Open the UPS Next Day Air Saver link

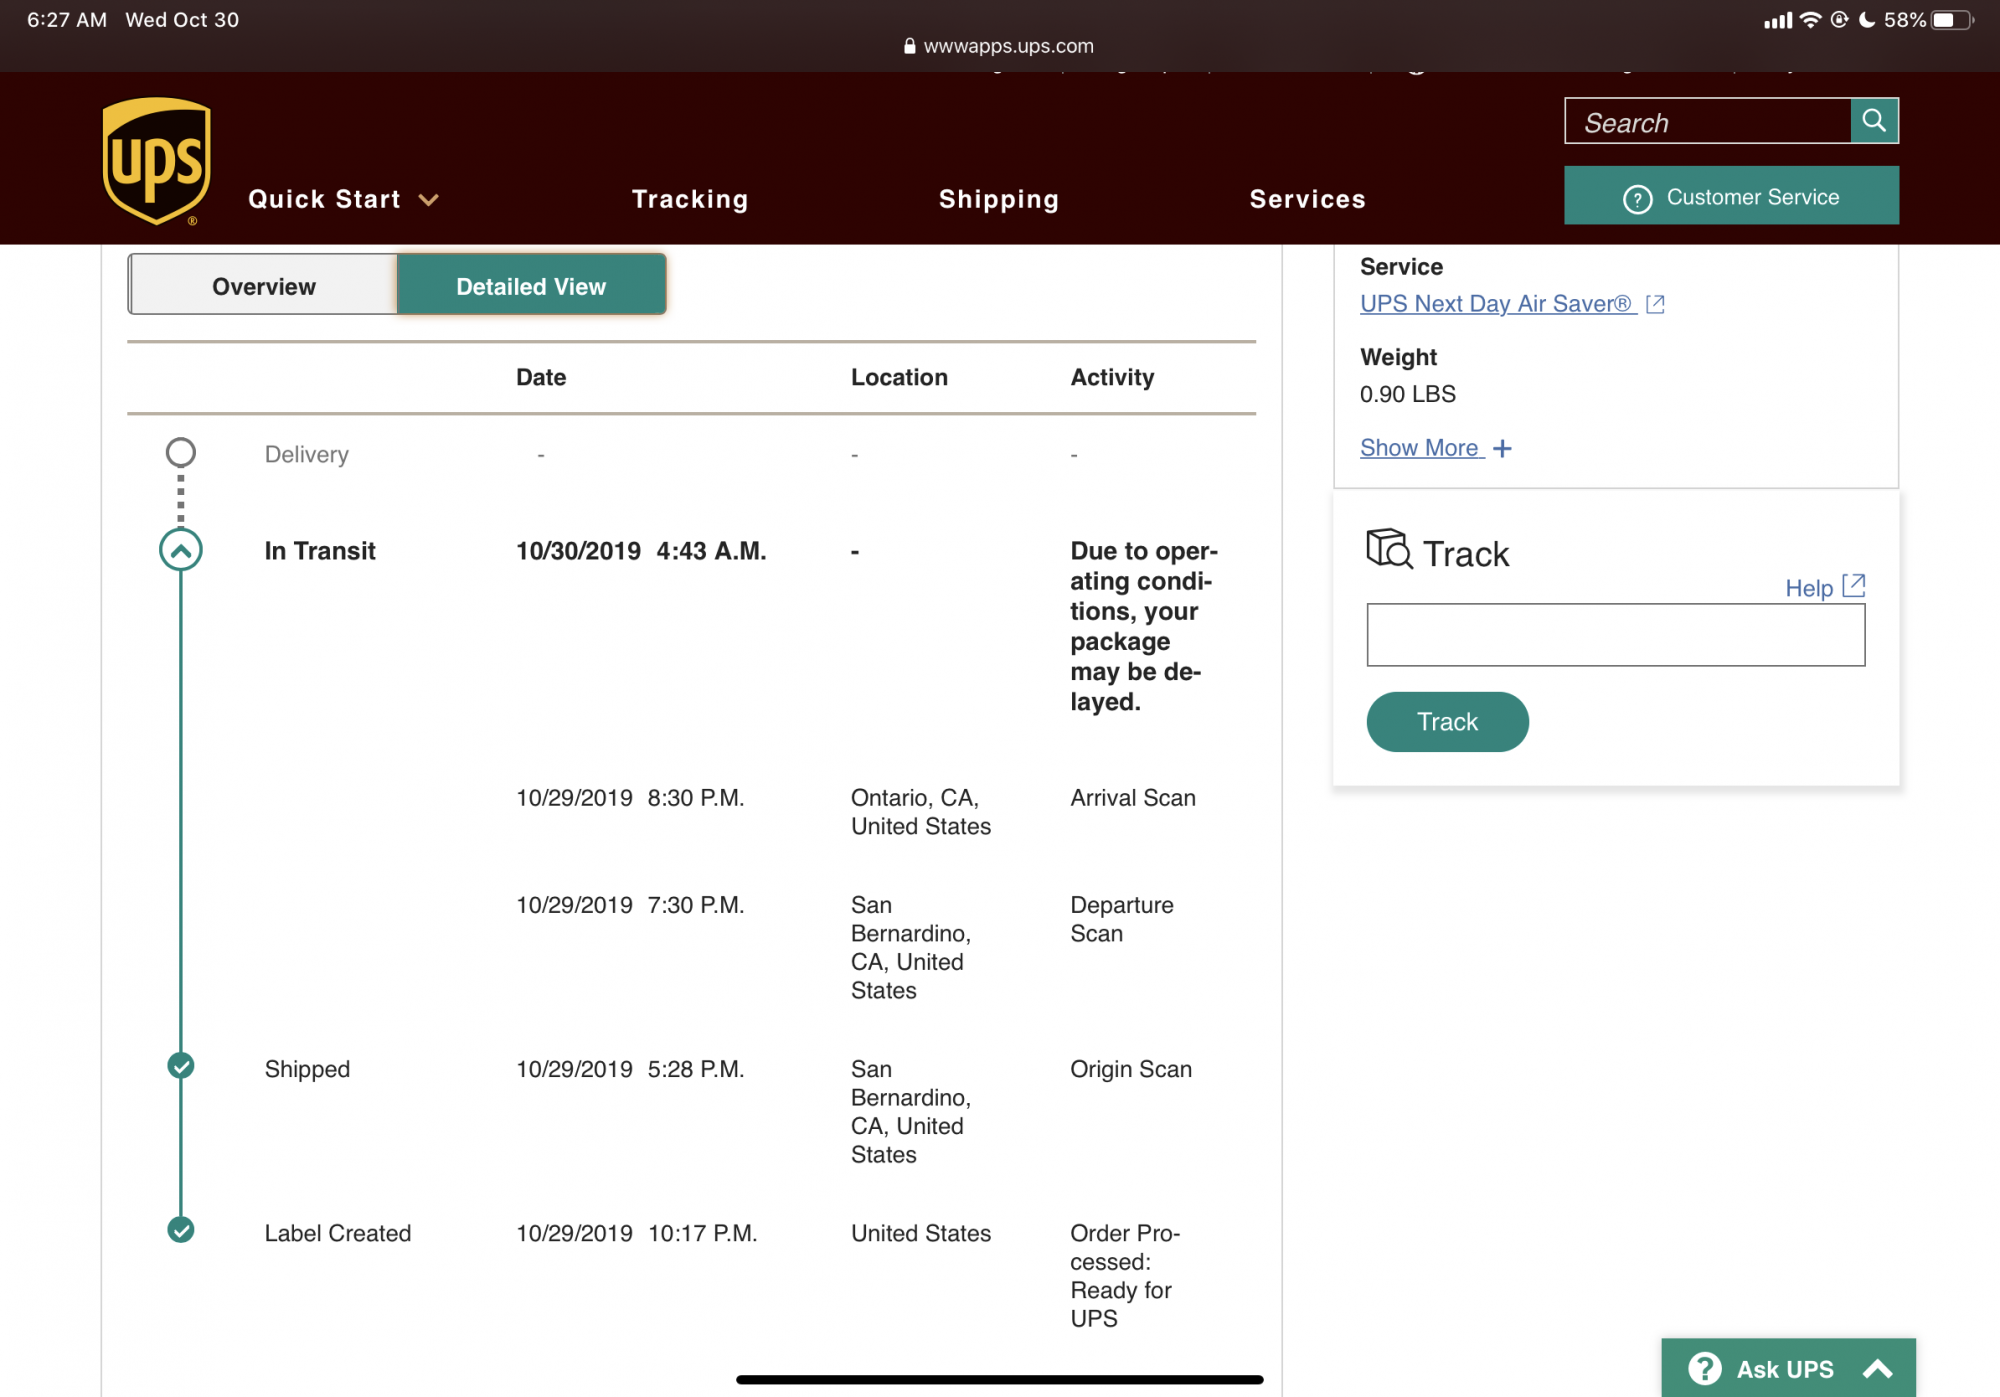coord(1495,304)
